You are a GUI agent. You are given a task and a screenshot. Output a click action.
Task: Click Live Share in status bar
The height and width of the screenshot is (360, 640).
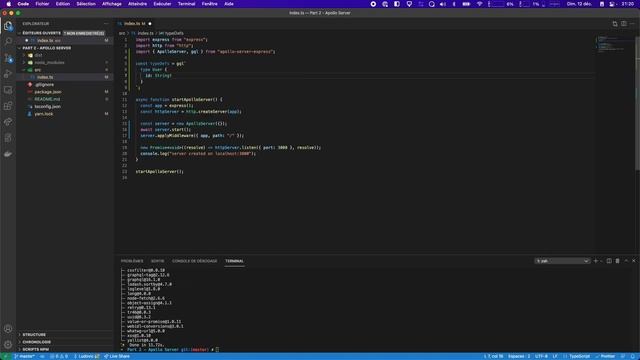(x=117, y=356)
